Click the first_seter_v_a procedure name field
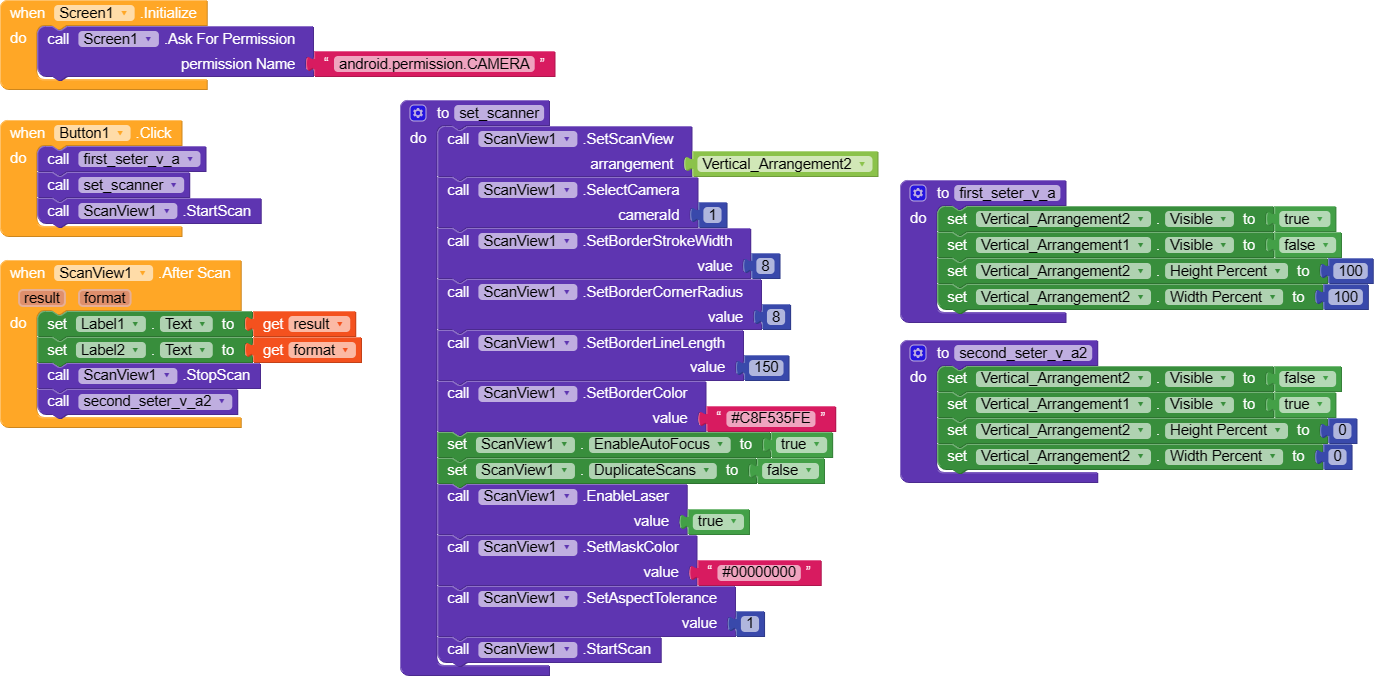1374x676 pixels. (x=1009, y=193)
